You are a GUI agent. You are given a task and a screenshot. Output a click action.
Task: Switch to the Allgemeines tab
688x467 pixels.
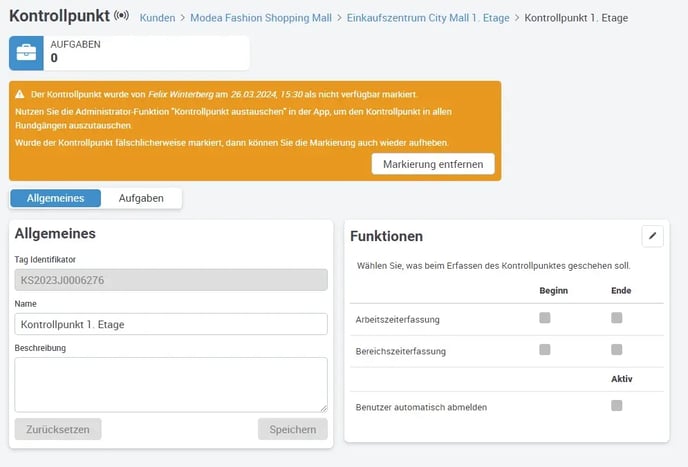click(x=55, y=198)
